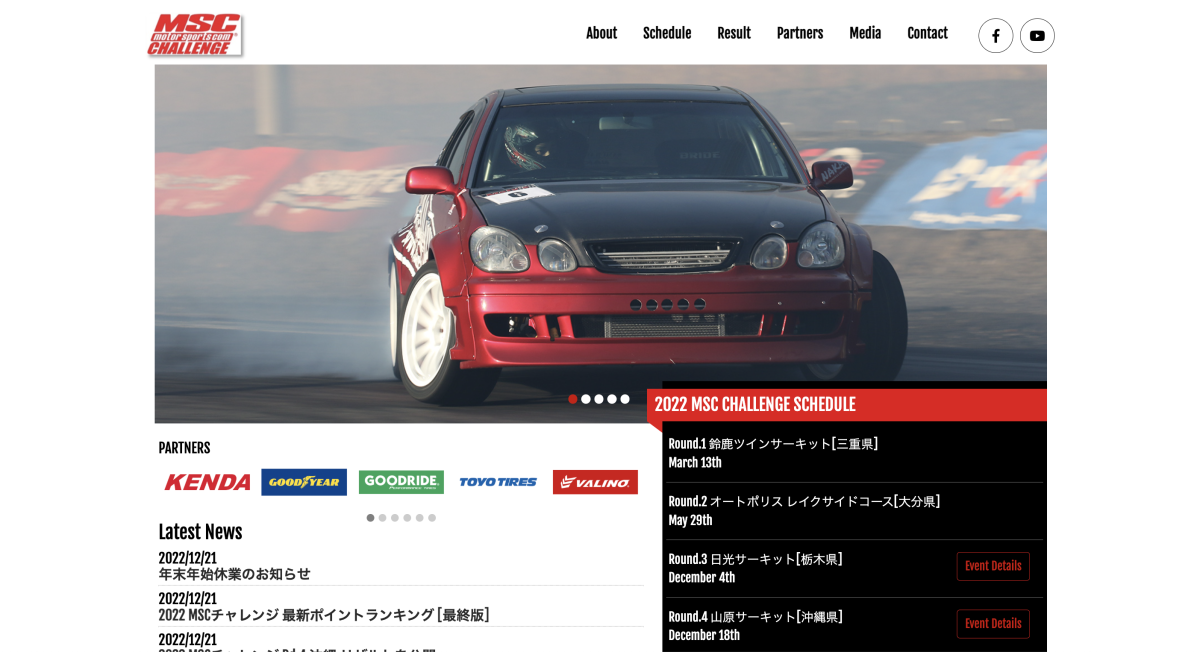This screenshot has height=652, width=1200.
Task: Select the third hero slider dot
Action: [599, 399]
